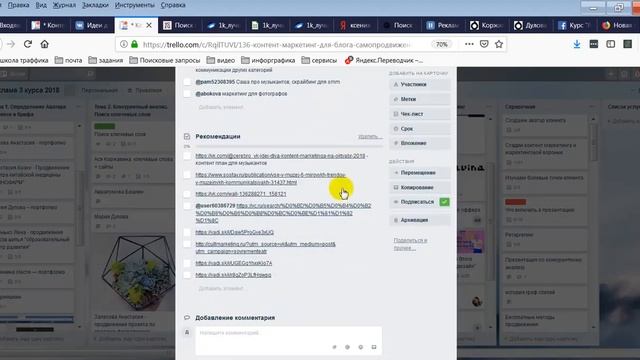Open the Закладки menu

point(95,5)
